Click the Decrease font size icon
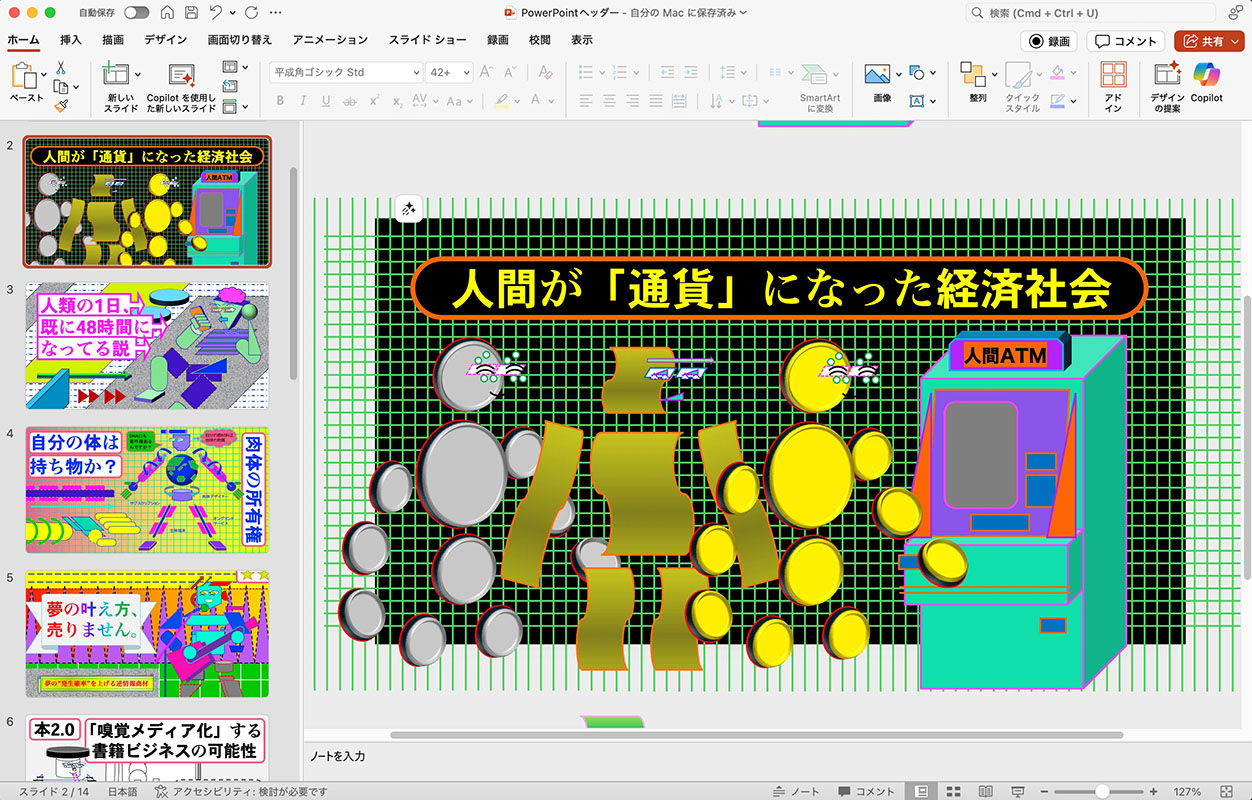This screenshot has height=800, width=1252. (512, 72)
